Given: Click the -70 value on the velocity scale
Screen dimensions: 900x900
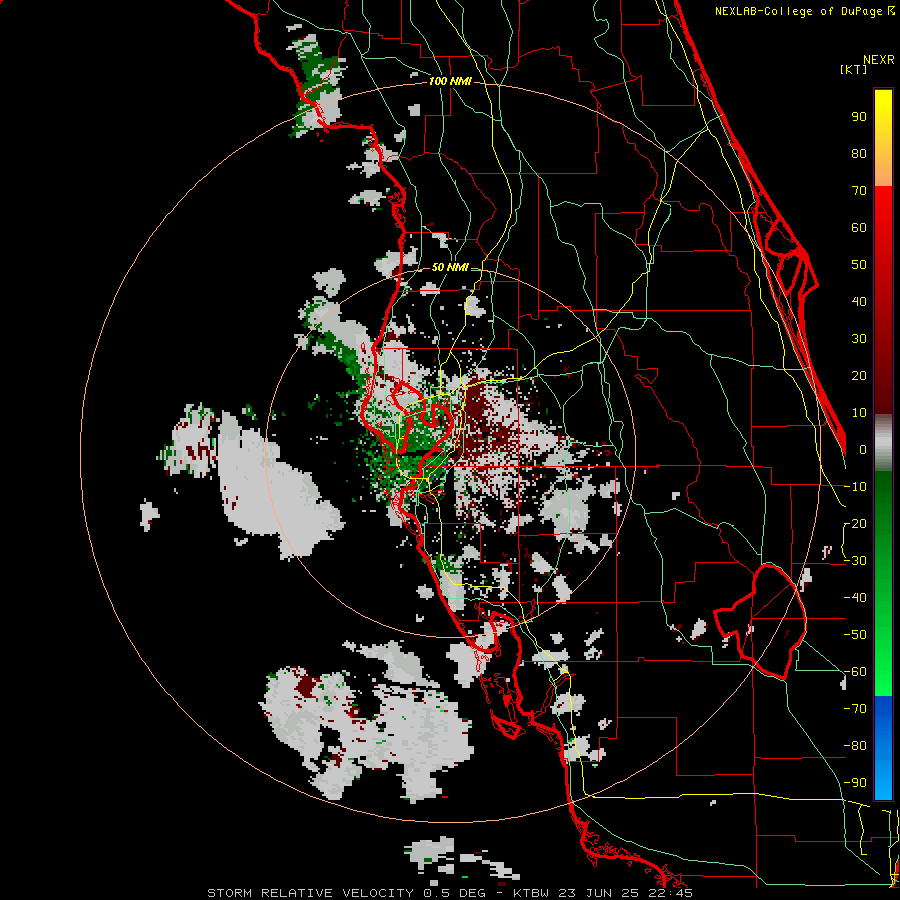Looking at the screenshot, I should pyautogui.click(x=855, y=709).
